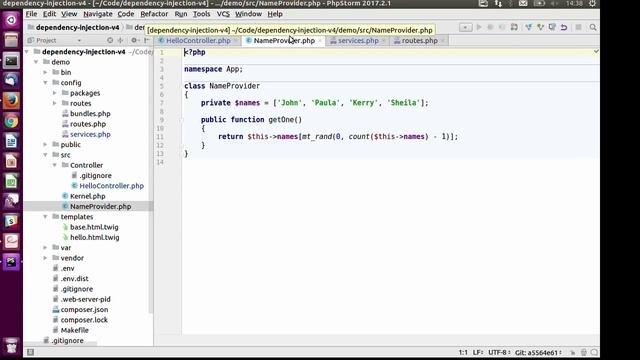Screen dimensions: 640x360
Task: Select Makefile in project tree
Action: coord(74,330)
